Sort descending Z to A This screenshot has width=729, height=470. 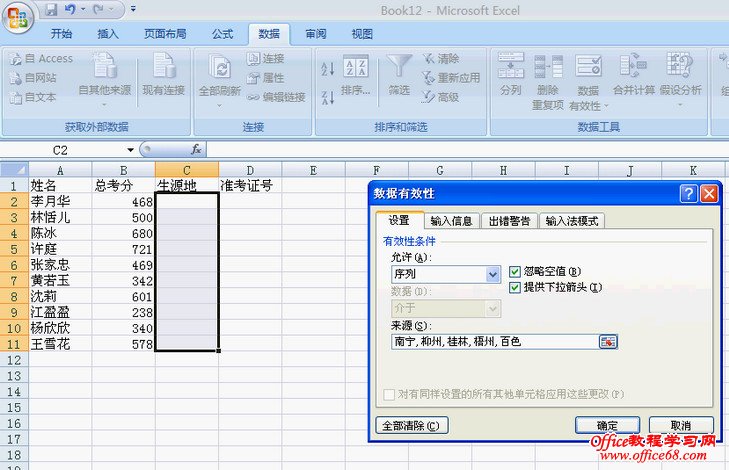coord(328,97)
